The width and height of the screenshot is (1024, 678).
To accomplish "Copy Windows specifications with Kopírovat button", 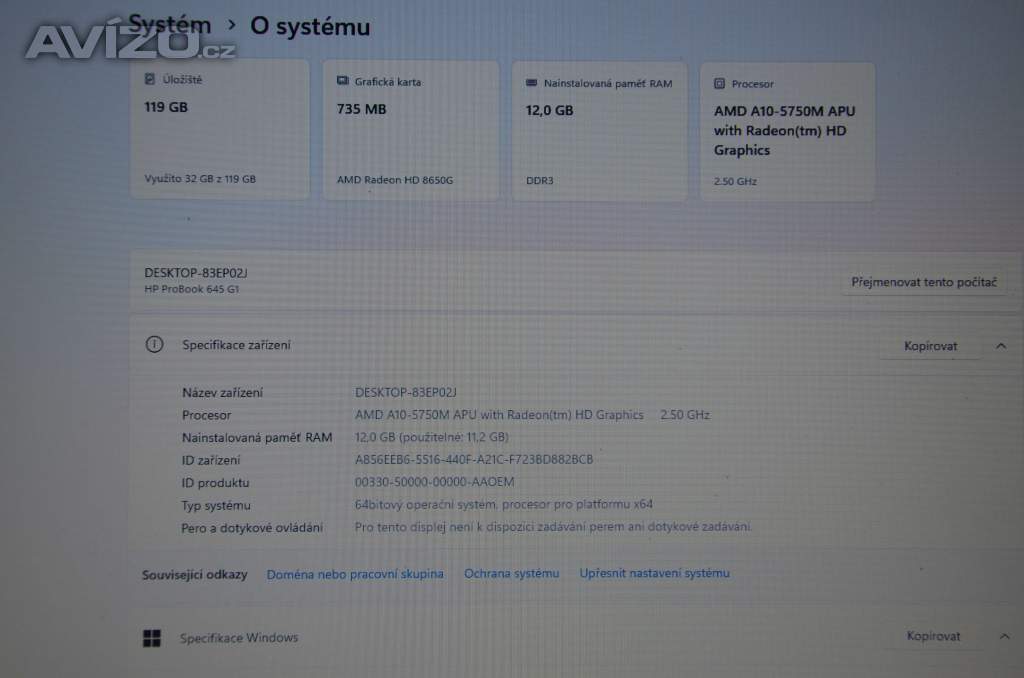I will [933, 636].
